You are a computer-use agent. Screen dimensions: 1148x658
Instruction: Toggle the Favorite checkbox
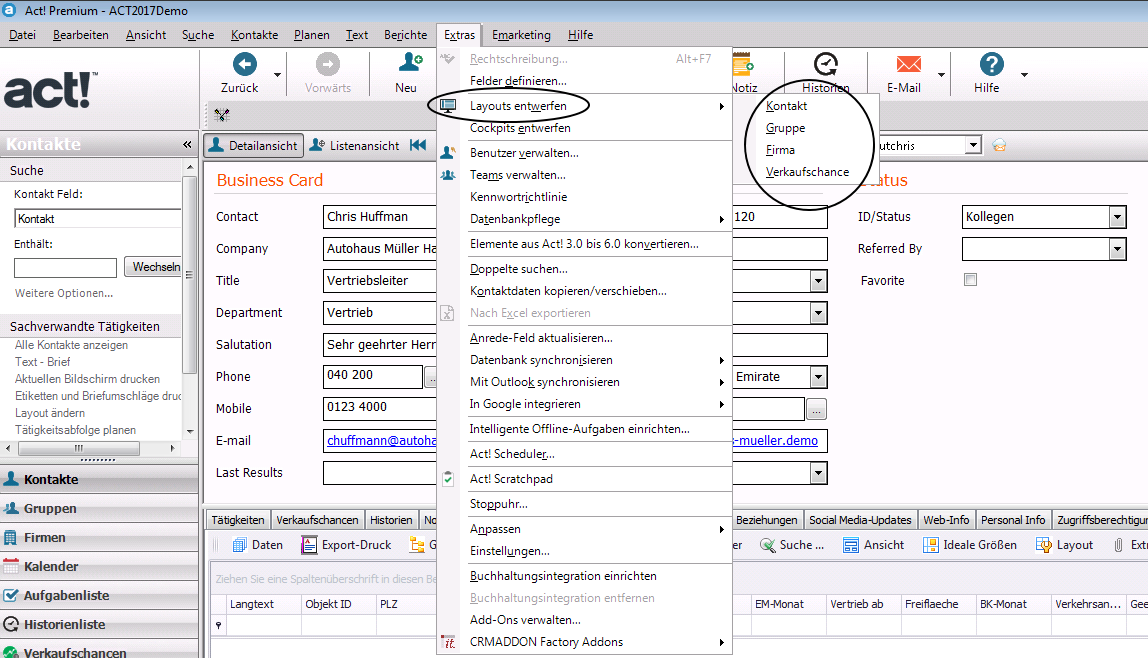coord(971,280)
